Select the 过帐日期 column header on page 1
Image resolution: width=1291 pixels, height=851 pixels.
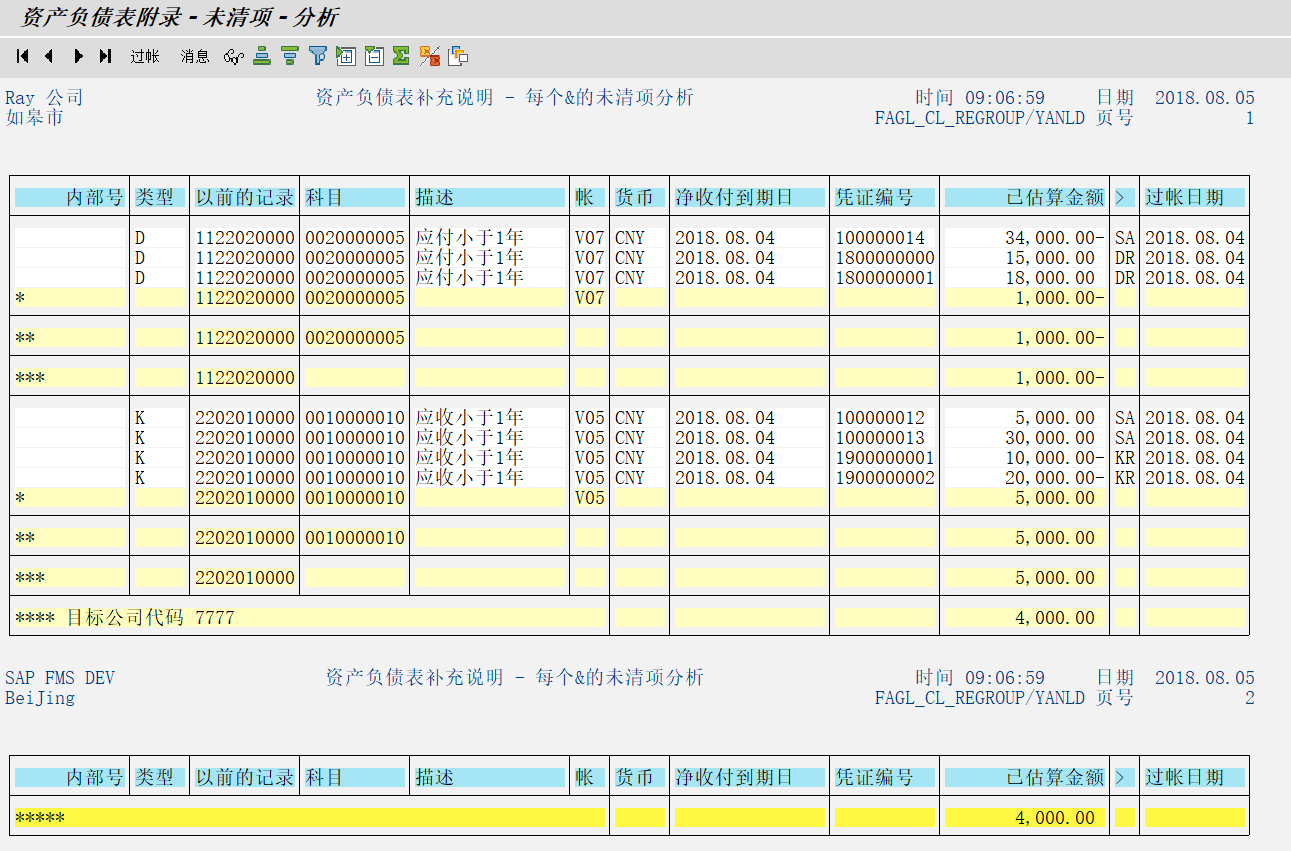(x=1195, y=197)
